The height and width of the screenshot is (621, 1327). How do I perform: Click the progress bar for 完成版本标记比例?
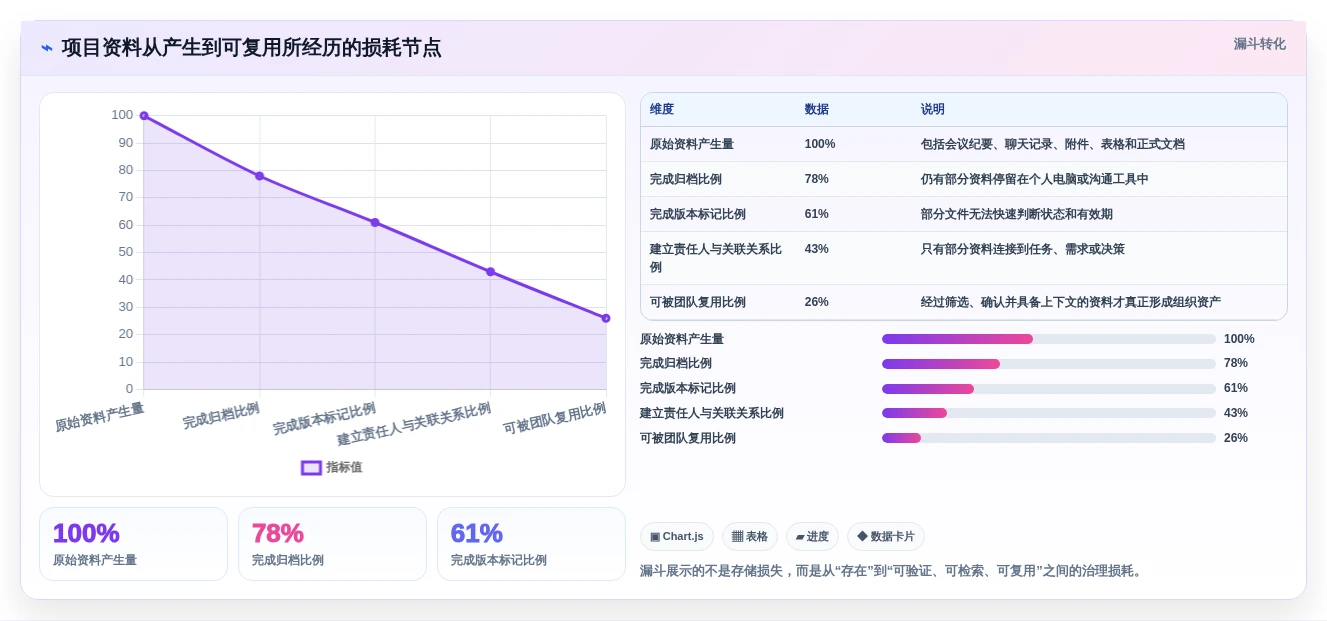point(1049,389)
